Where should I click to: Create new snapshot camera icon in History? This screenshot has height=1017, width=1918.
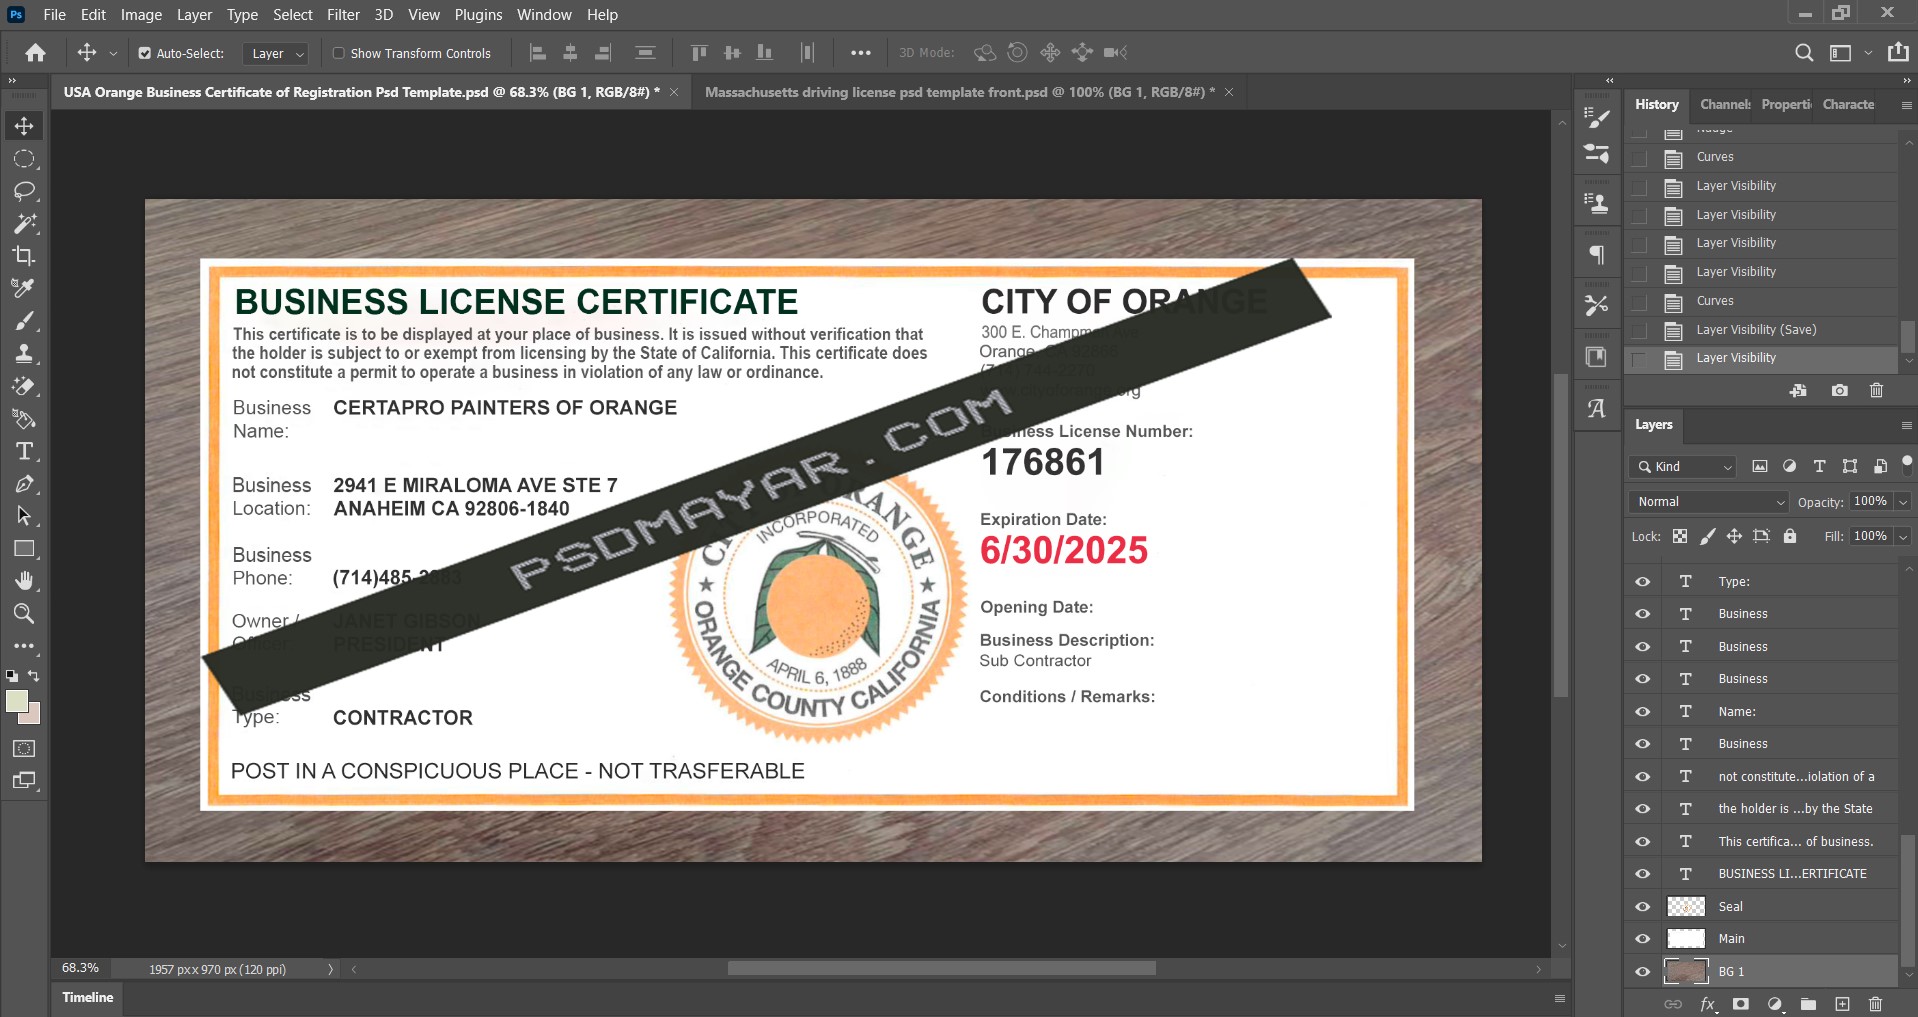(1839, 390)
